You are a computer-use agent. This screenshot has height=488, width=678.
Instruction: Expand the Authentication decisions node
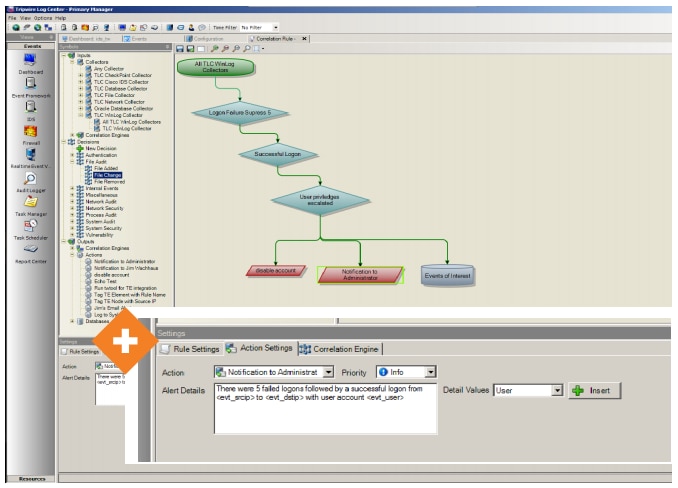(x=72, y=155)
